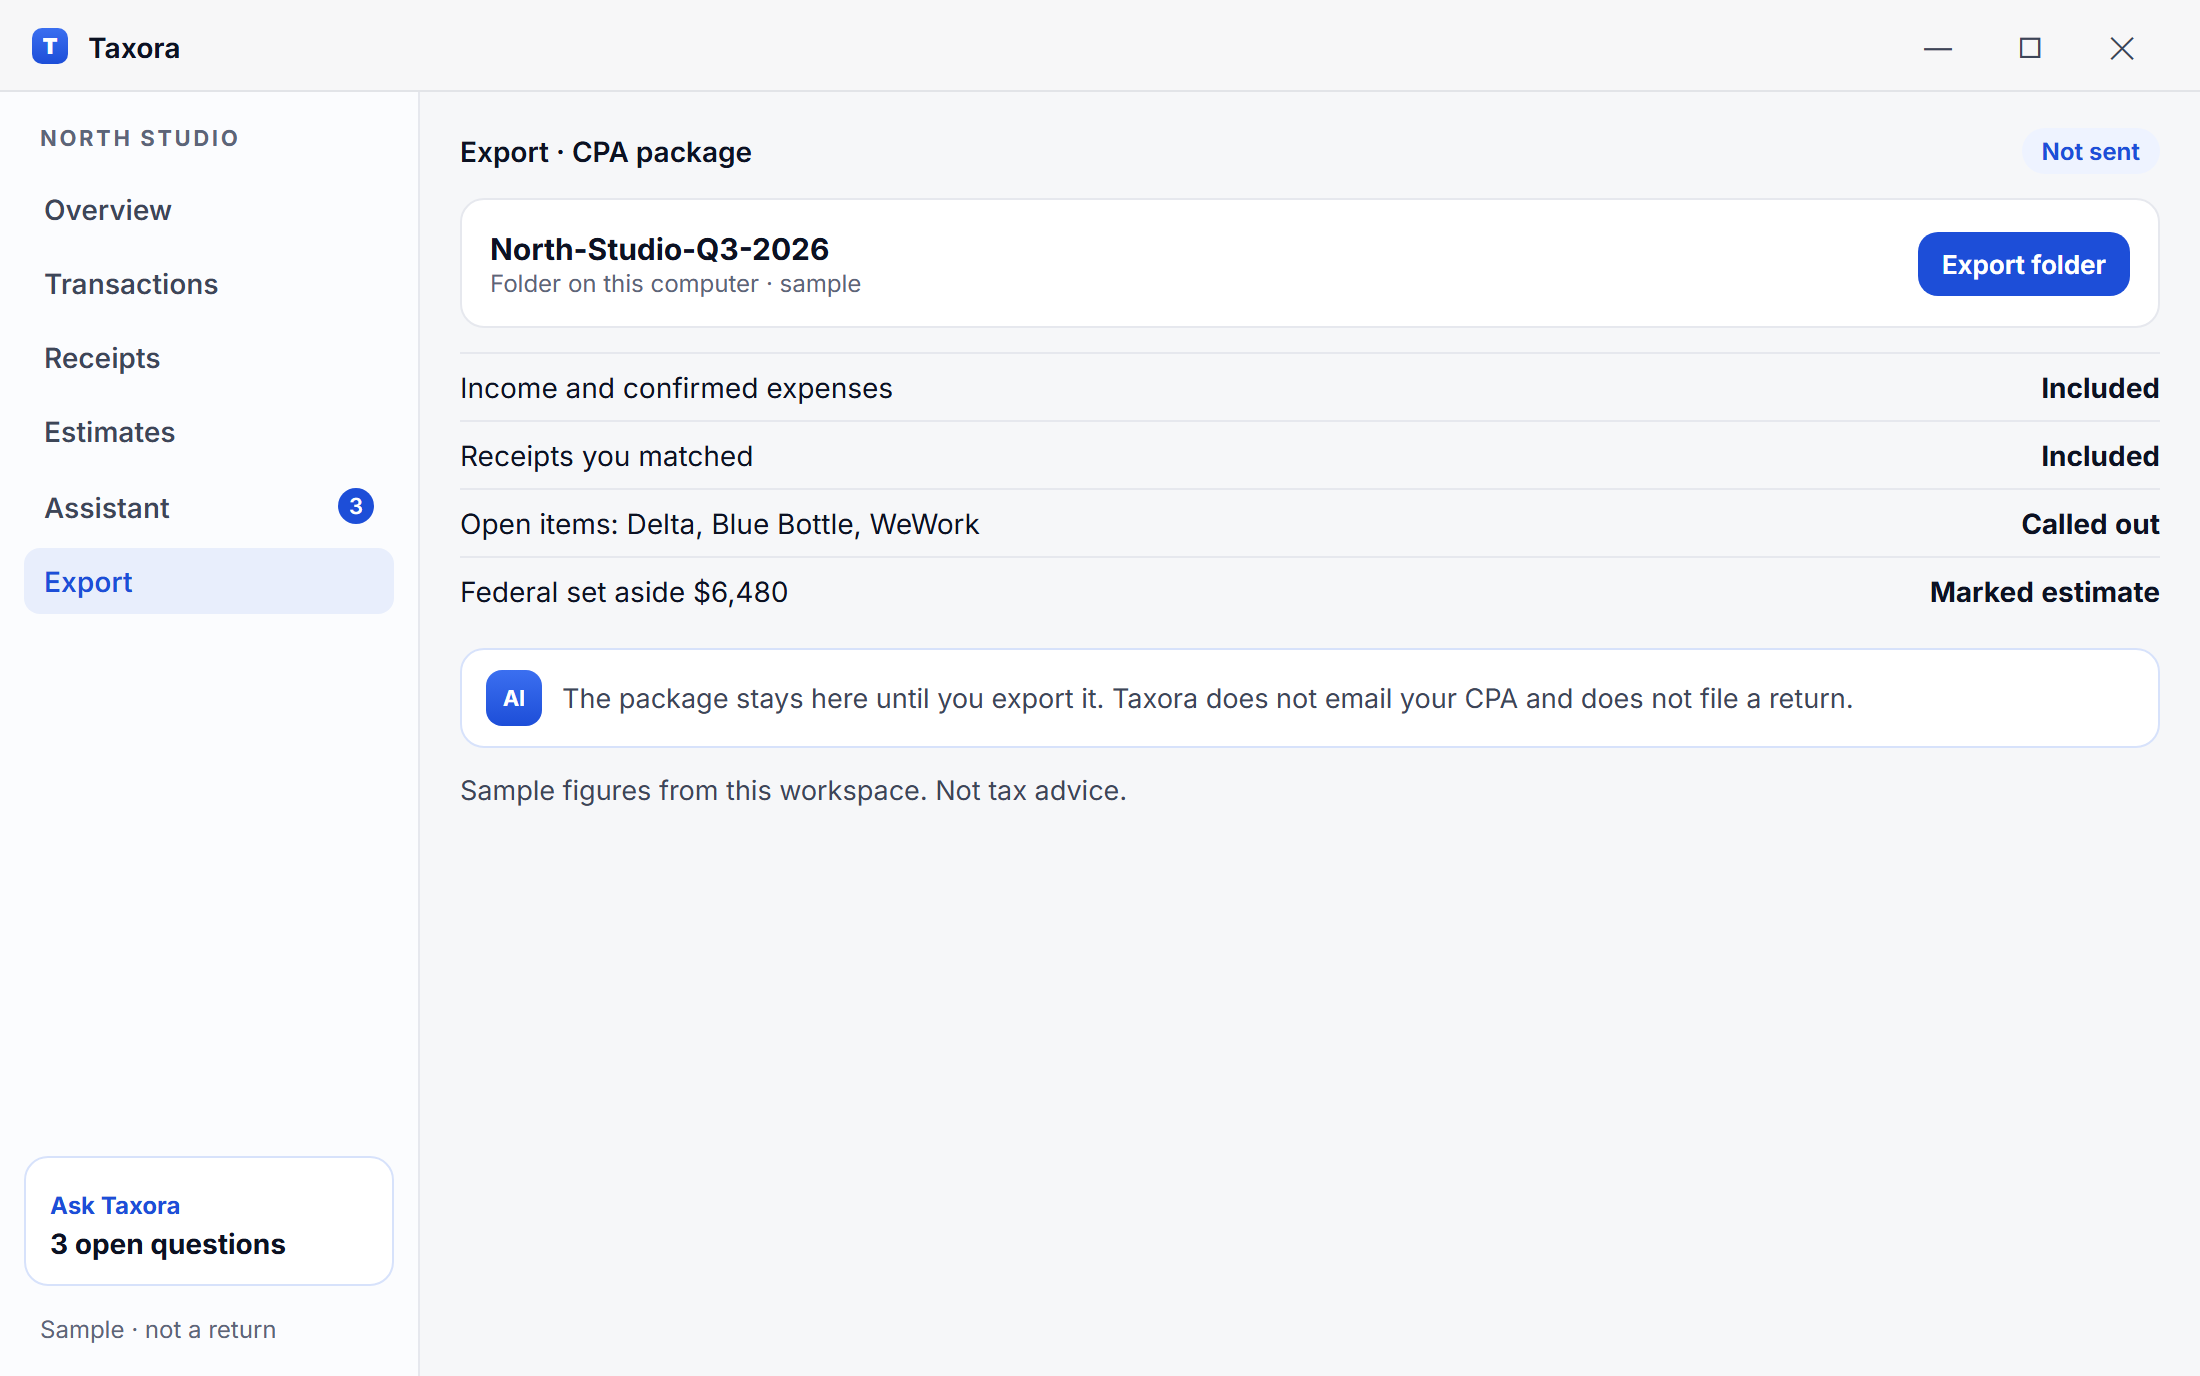Close the Taxora window
The height and width of the screenshot is (1376, 2200).
pos(2122,48)
